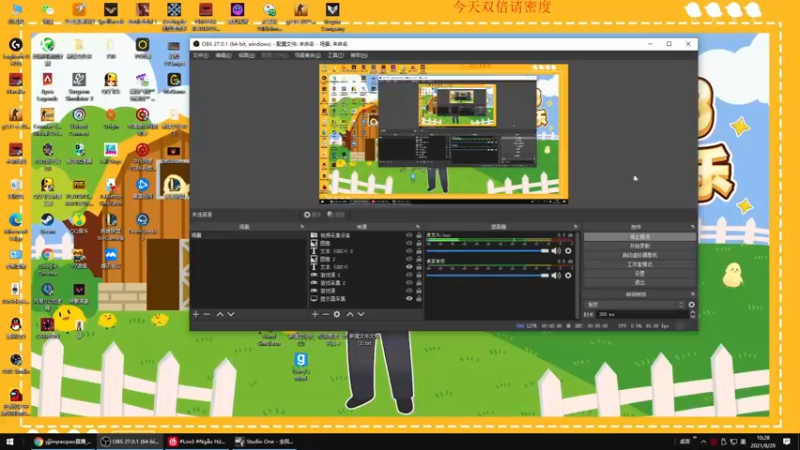
Task: Open the 视图 menu in OBS
Action: point(246,55)
